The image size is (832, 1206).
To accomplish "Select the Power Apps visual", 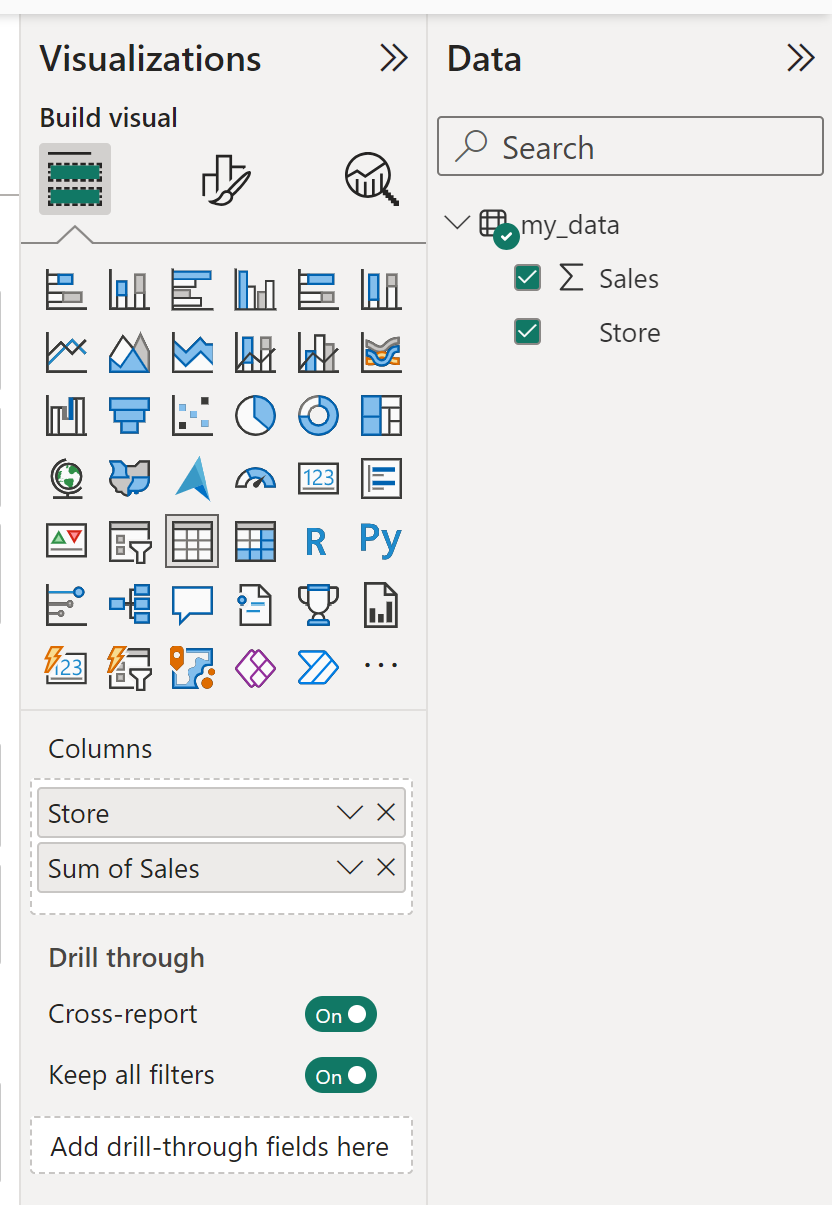I will [x=255, y=666].
